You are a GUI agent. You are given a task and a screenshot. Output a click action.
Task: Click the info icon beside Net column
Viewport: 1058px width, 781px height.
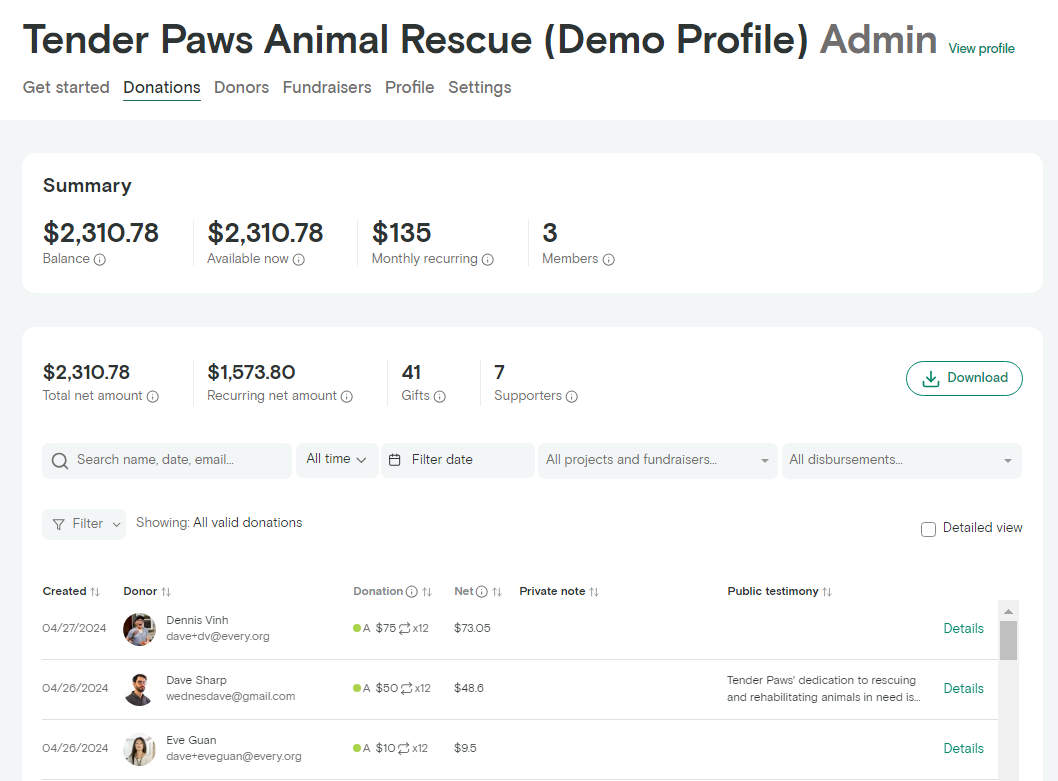(x=482, y=592)
